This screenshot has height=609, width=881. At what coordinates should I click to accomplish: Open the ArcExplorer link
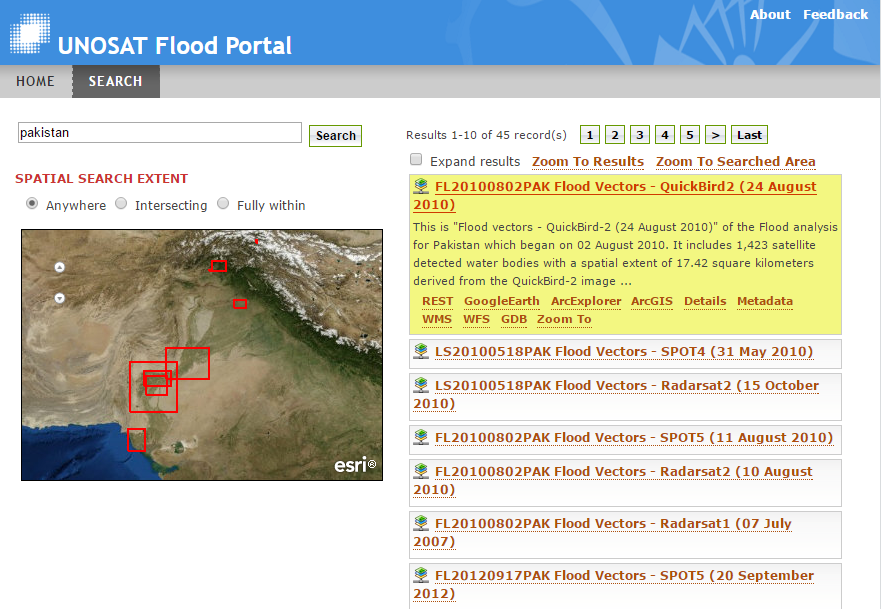click(x=586, y=301)
